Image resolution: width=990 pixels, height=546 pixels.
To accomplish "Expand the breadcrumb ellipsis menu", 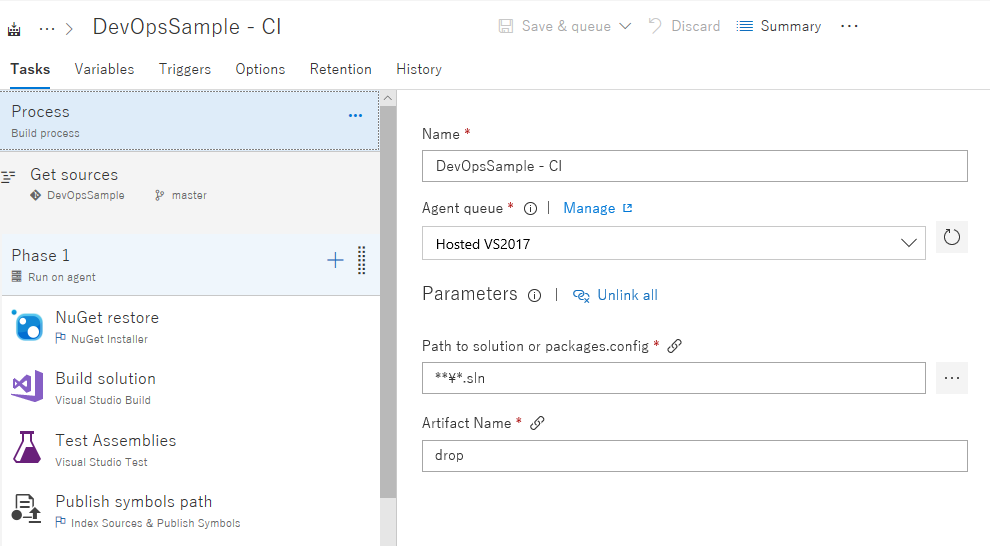I will pos(47,28).
